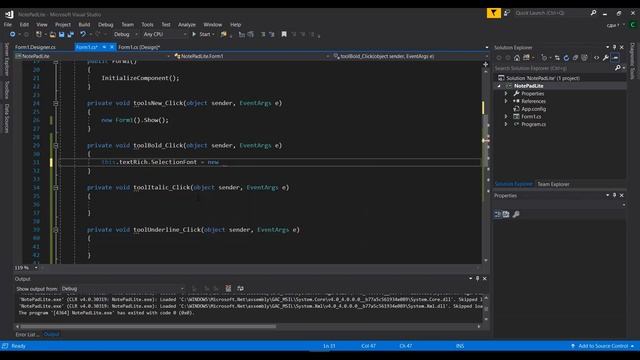Click the split editor handle above scrollbar
Screen dimensions: 640x360
click(485, 64)
